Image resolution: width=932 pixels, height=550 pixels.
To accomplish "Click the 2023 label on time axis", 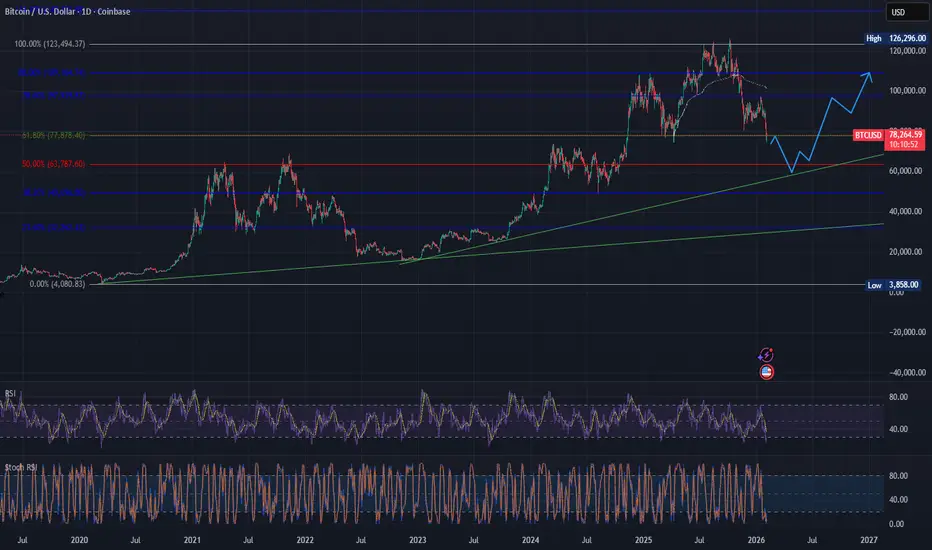I will (417, 540).
